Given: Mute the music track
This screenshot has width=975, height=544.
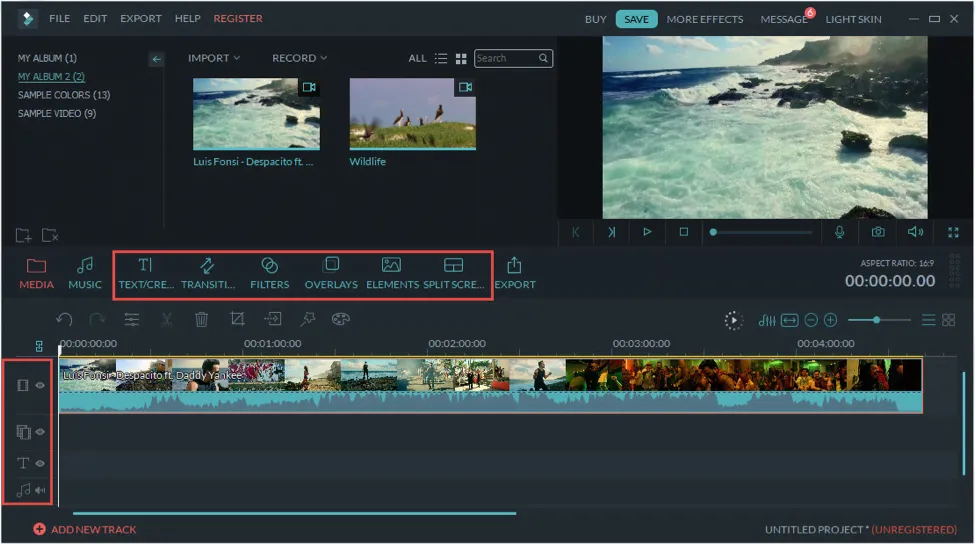Looking at the screenshot, I should (41, 490).
